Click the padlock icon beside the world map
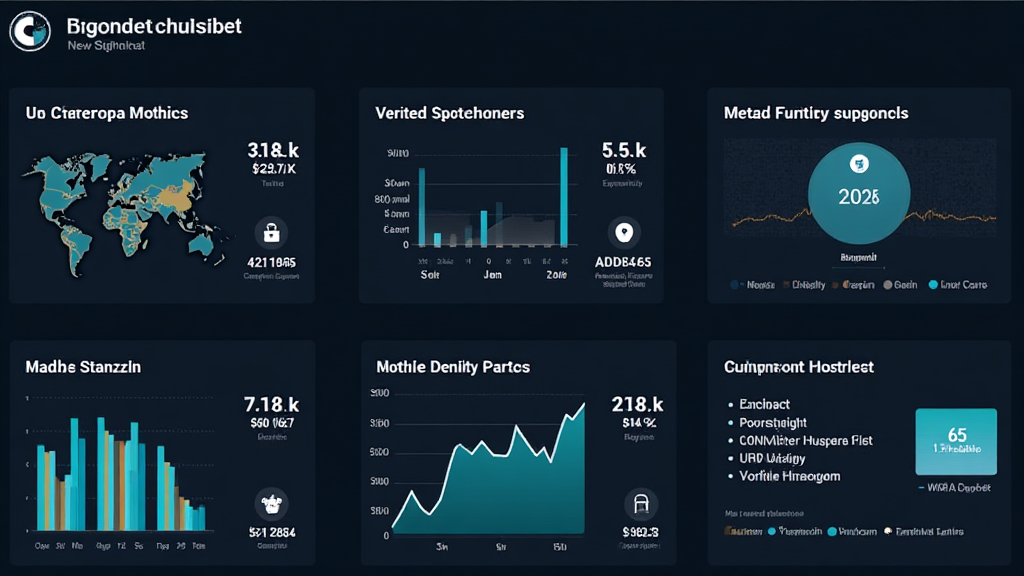 pos(271,234)
